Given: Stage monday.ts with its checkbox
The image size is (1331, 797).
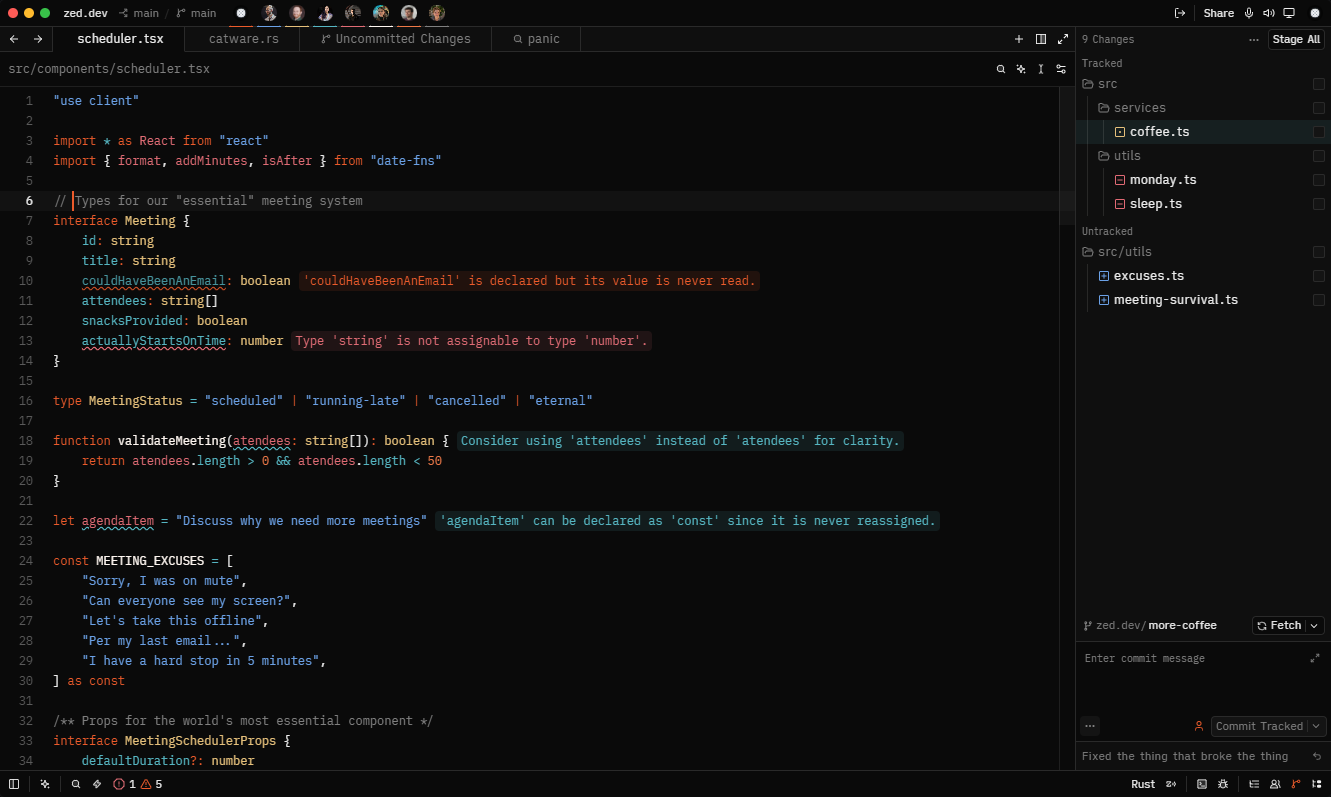Looking at the screenshot, I should (x=1319, y=180).
